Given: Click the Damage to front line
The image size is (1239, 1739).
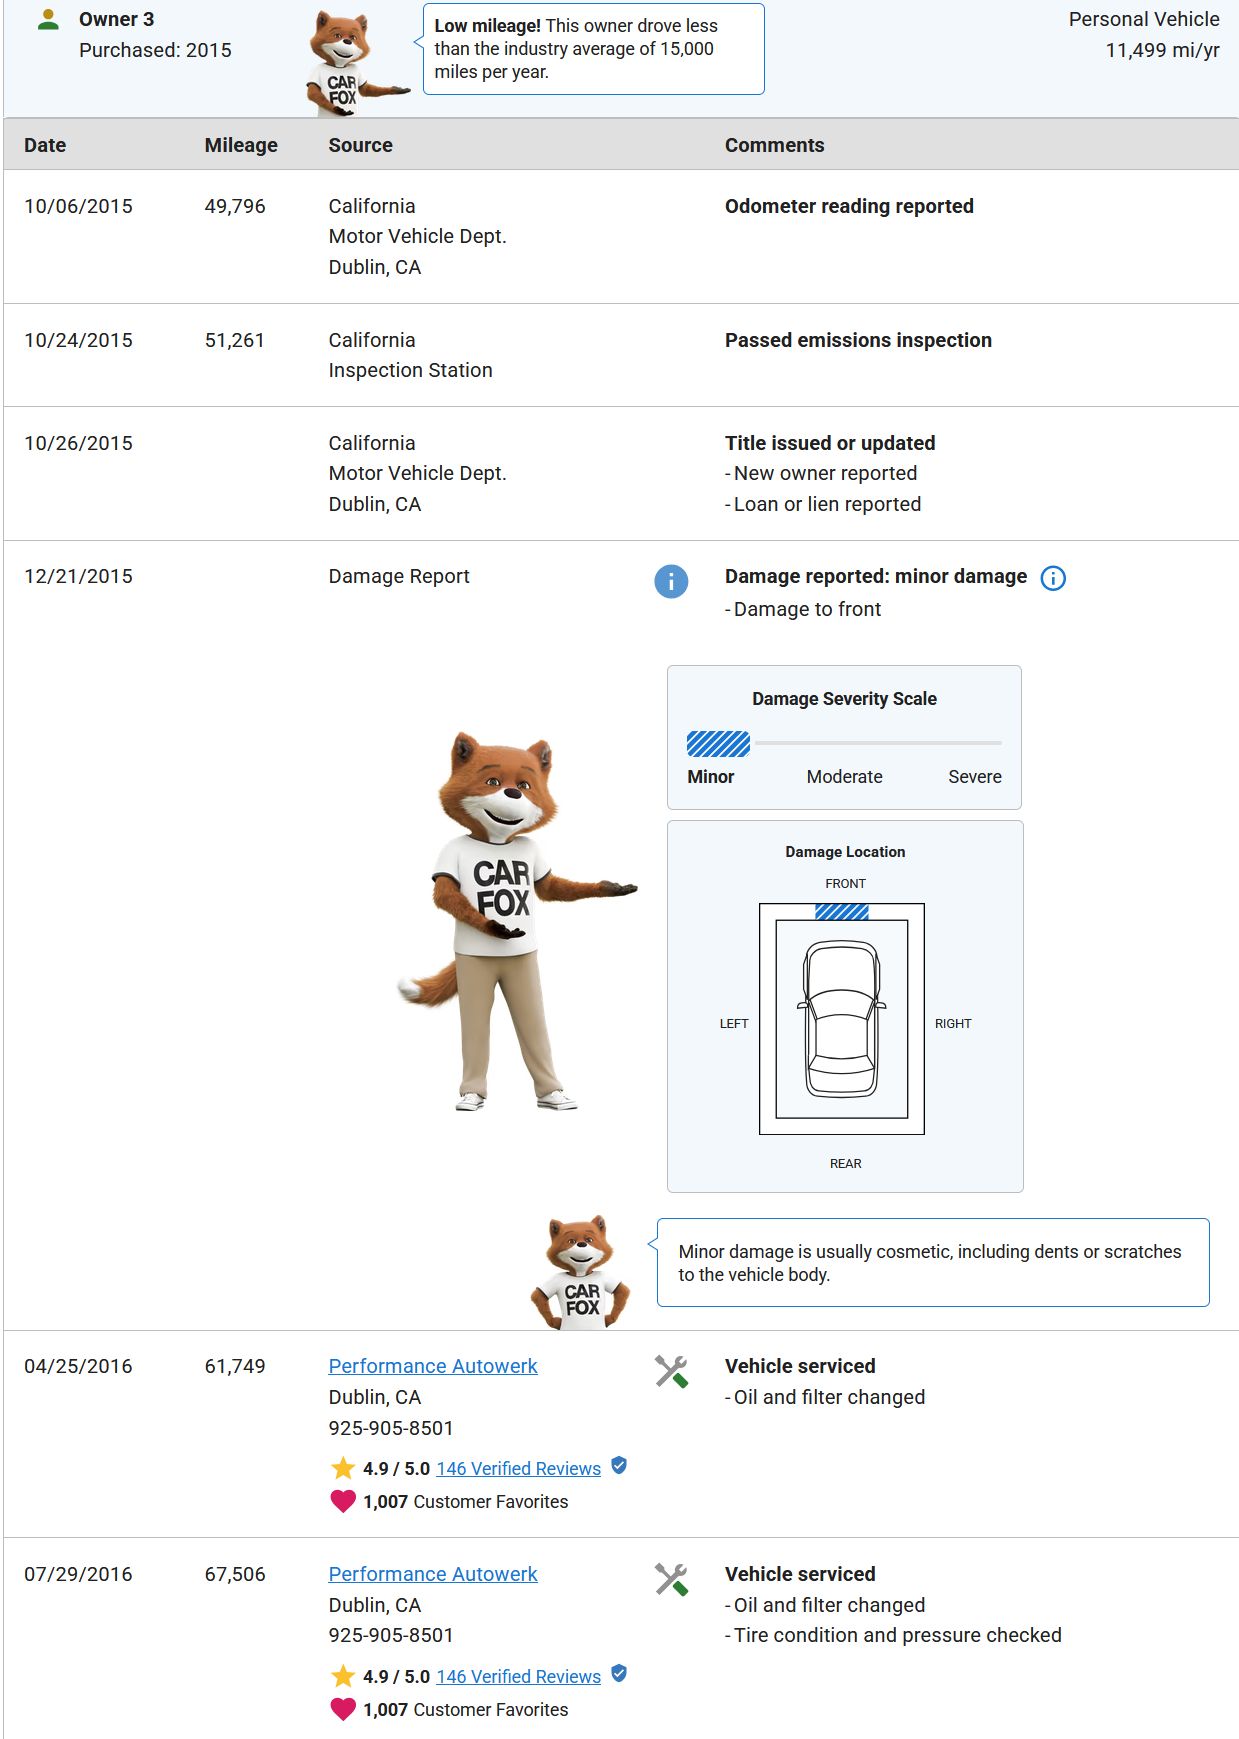Looking at the screenshot, I should coord(803,609).
